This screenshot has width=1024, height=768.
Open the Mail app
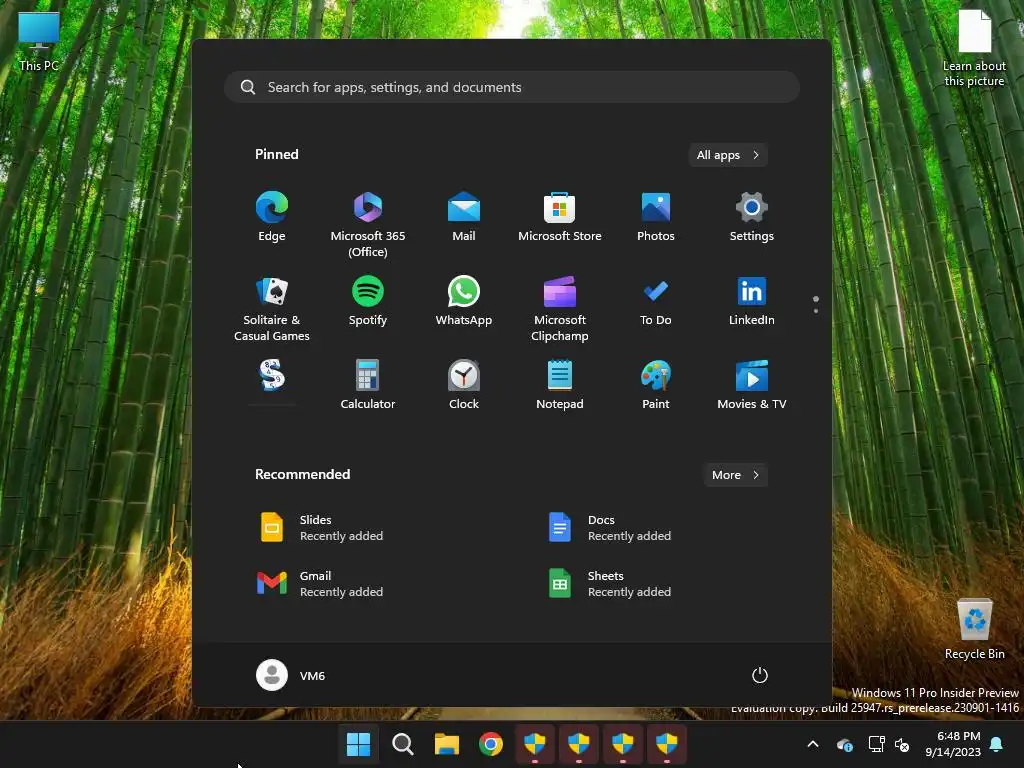(x=464, y=217)
